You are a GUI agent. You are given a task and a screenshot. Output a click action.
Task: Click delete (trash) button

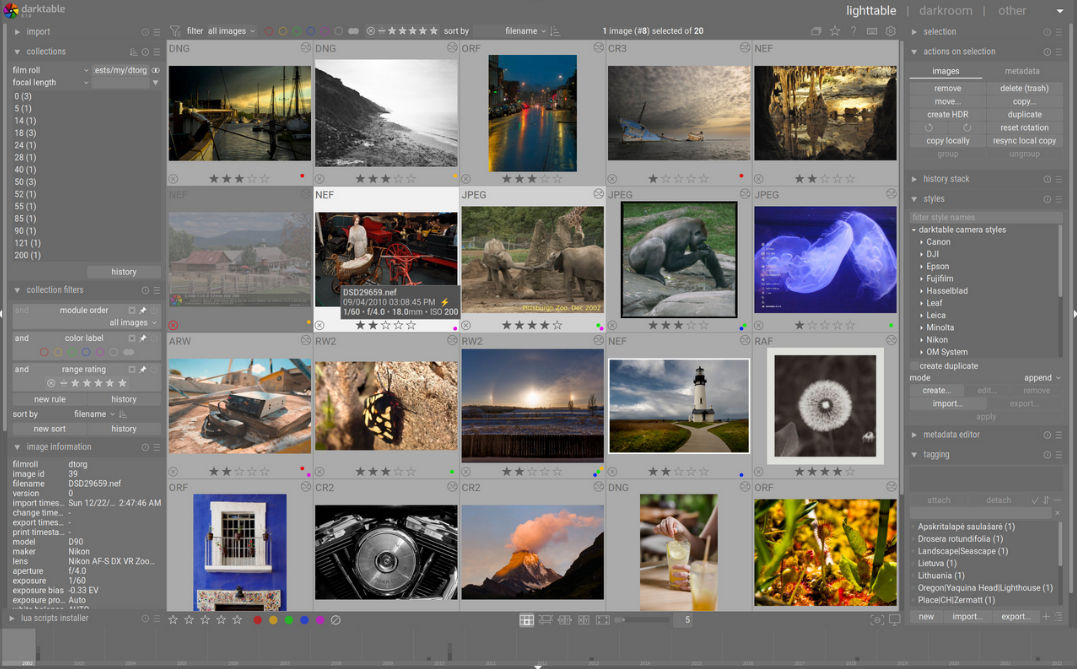pos(1024,89)
